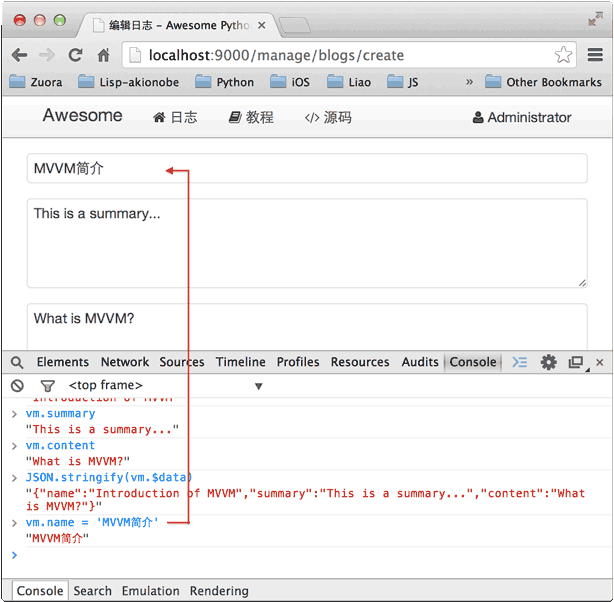Click the Administrator user link
The height and width of the screenshot is (602, 614).
[522, 117]
